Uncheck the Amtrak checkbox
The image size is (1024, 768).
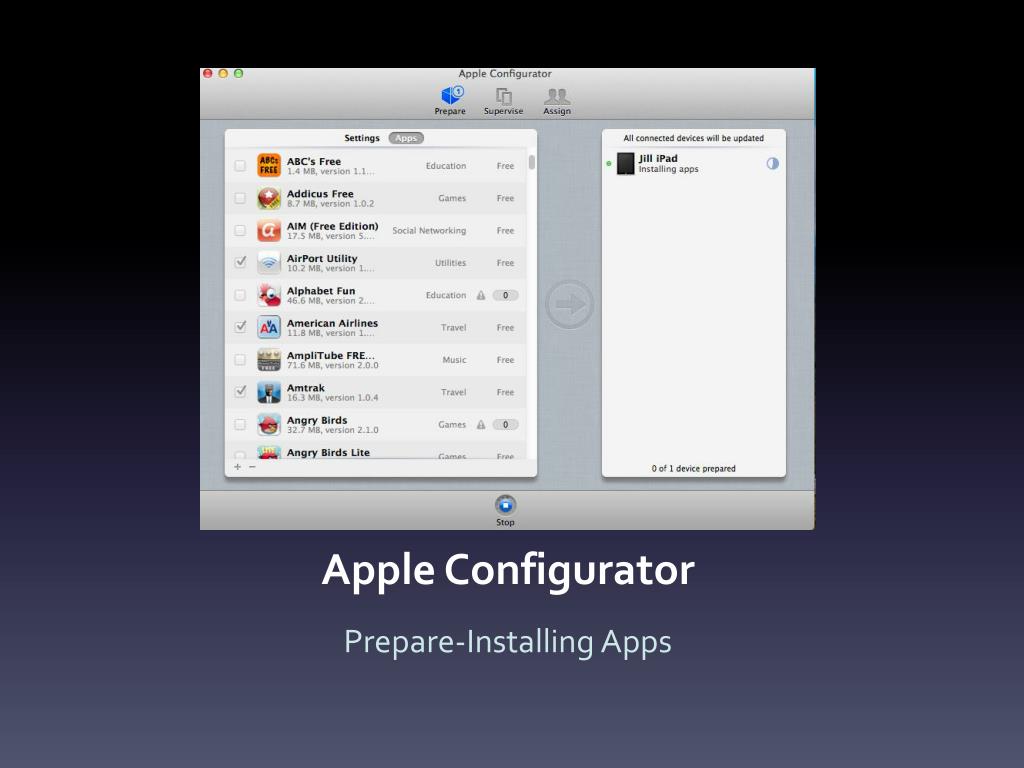pyautogui.click(x=240, y=392)
